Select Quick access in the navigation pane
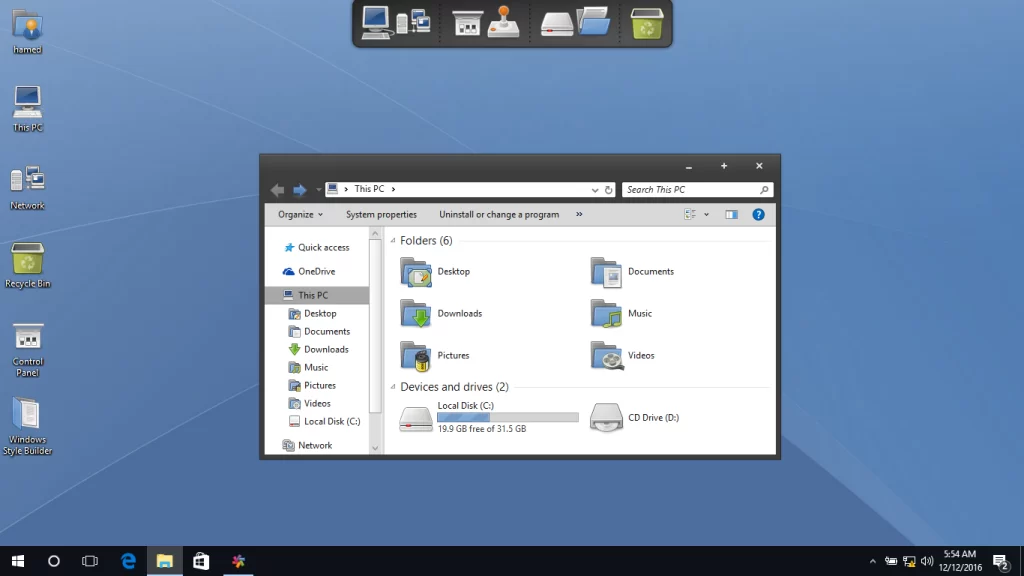Viewport: 1024px width, 576px height. click(x=323, y=247)
